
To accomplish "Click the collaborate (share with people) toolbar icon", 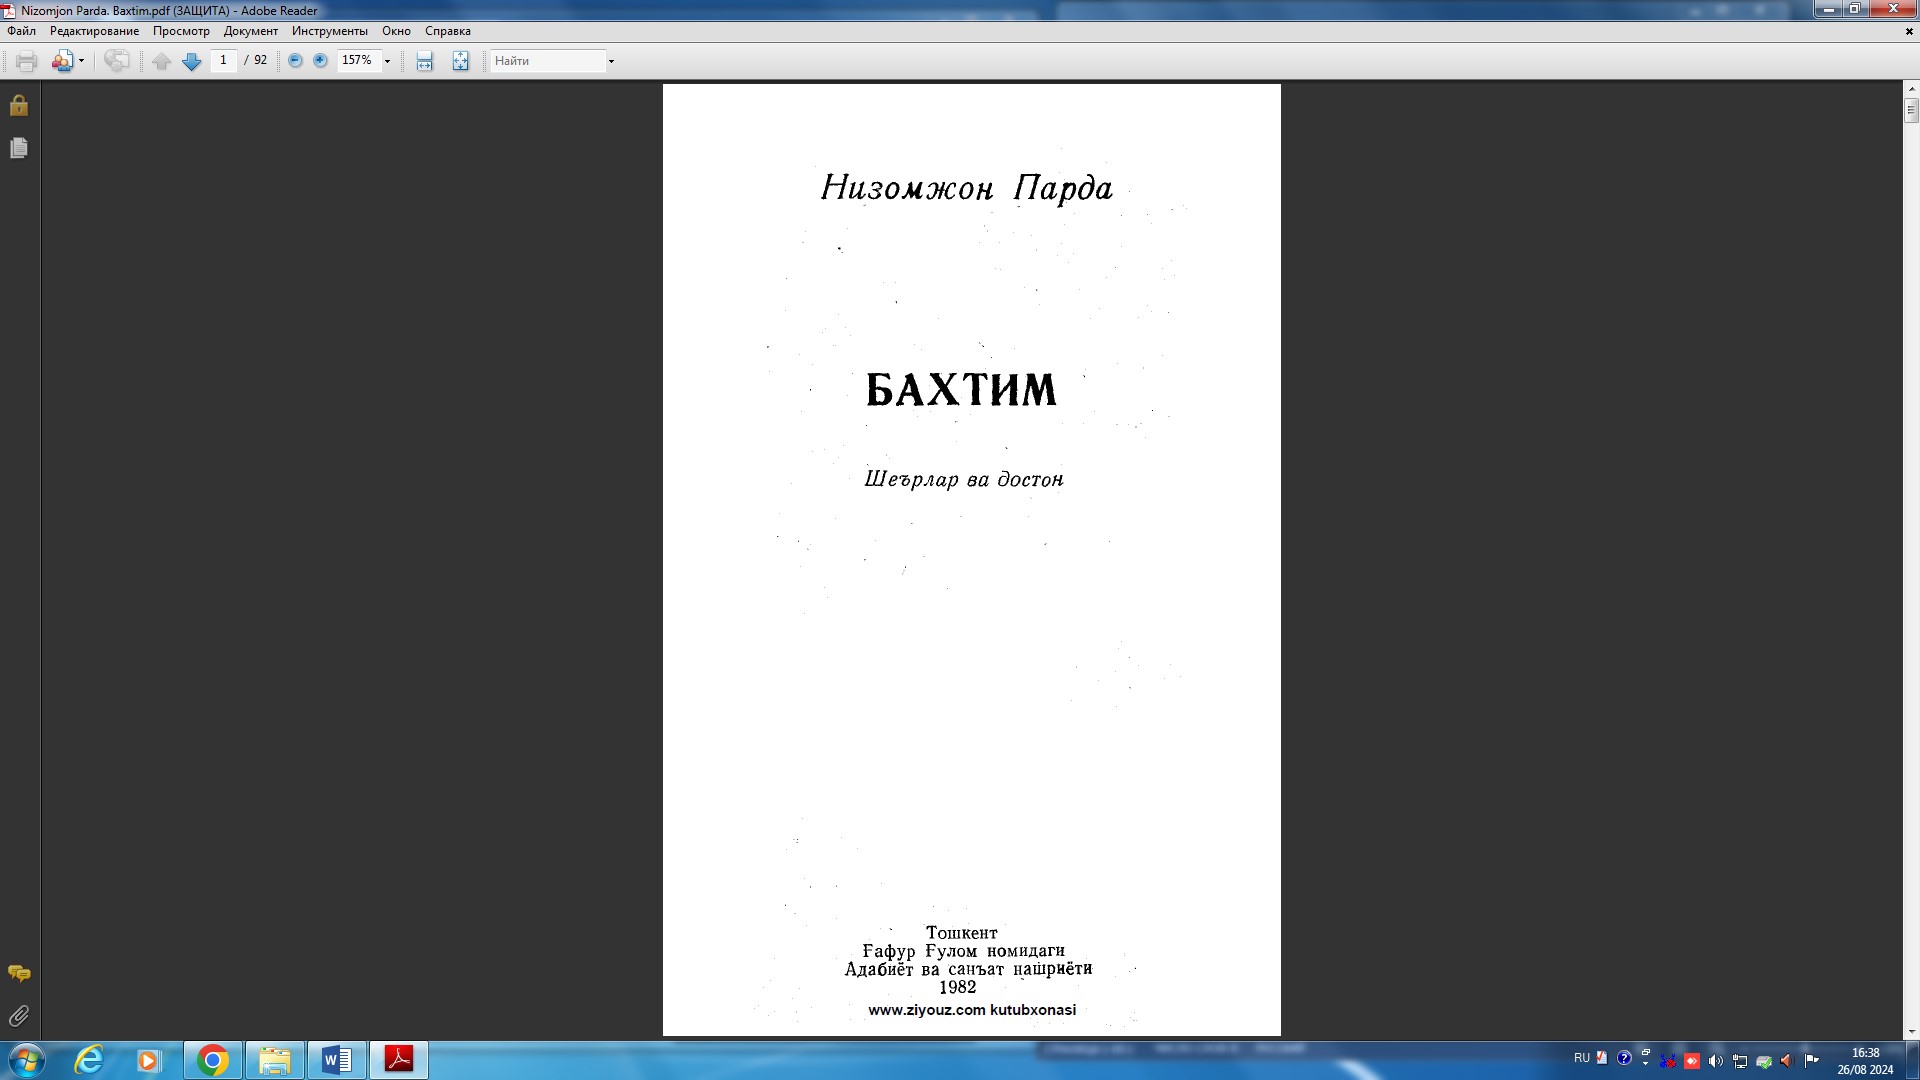I will click(62, 61).
